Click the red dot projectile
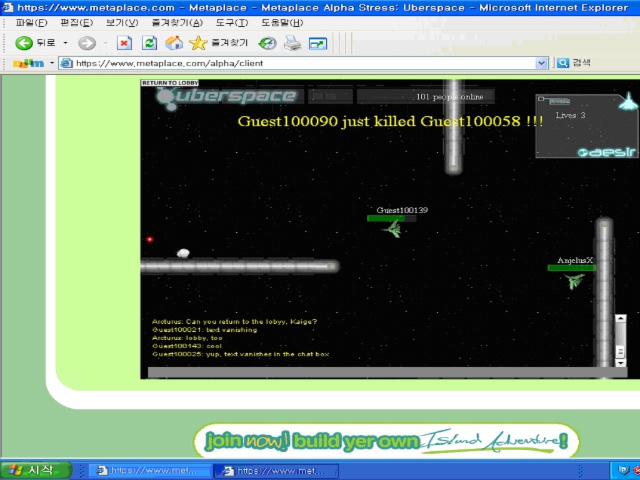 point(150,240)
